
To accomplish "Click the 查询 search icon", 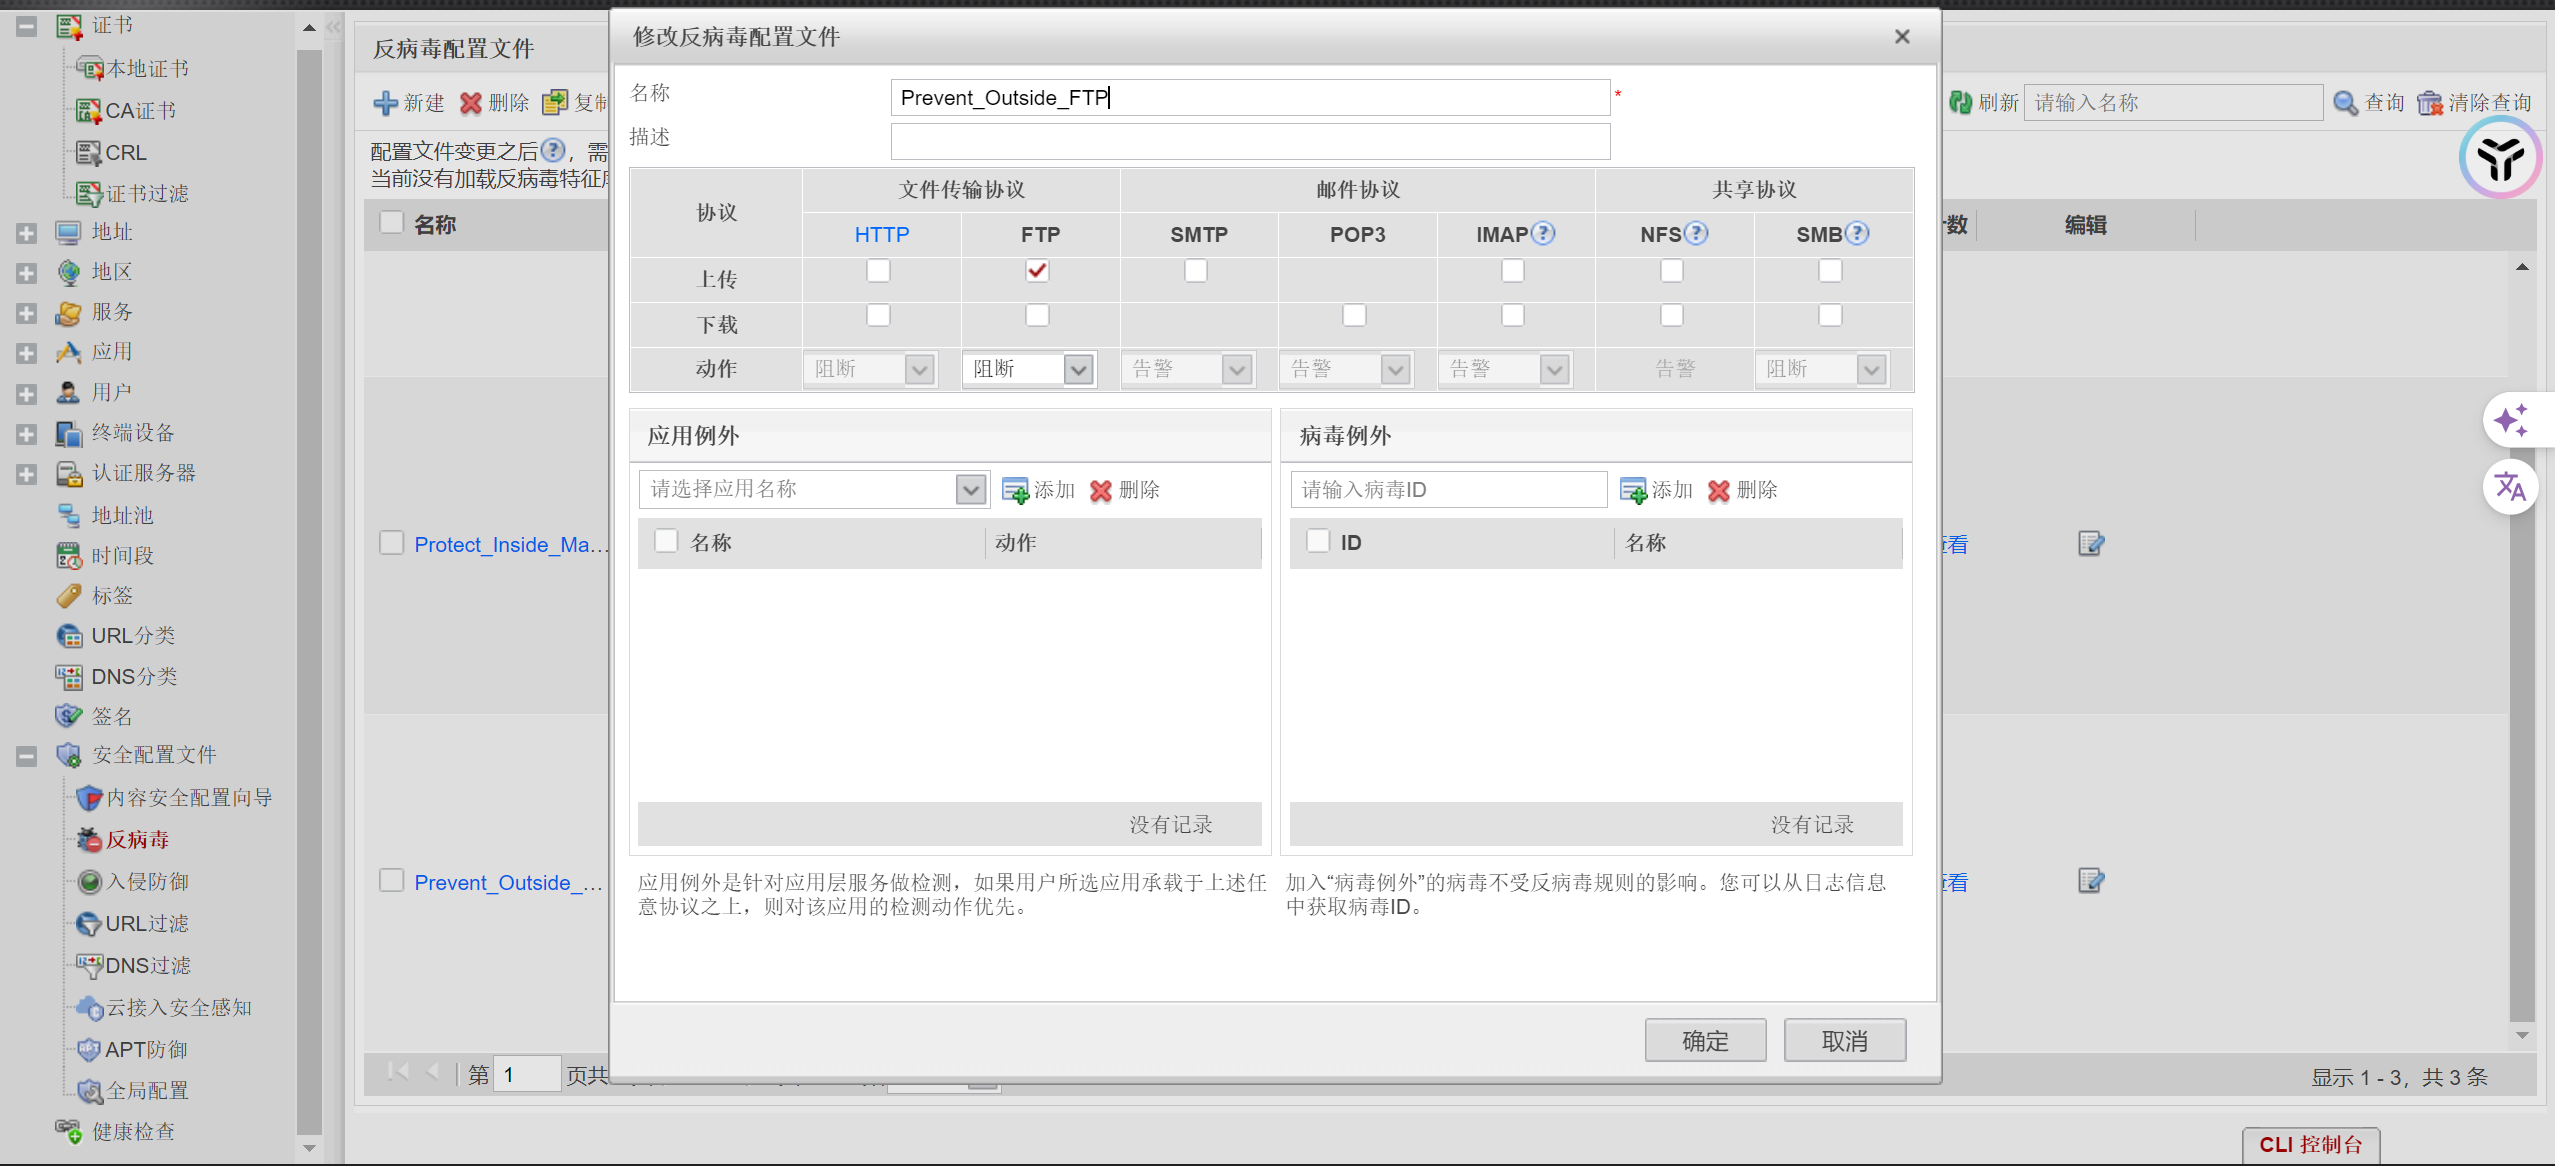I will tap(2345, 103).
